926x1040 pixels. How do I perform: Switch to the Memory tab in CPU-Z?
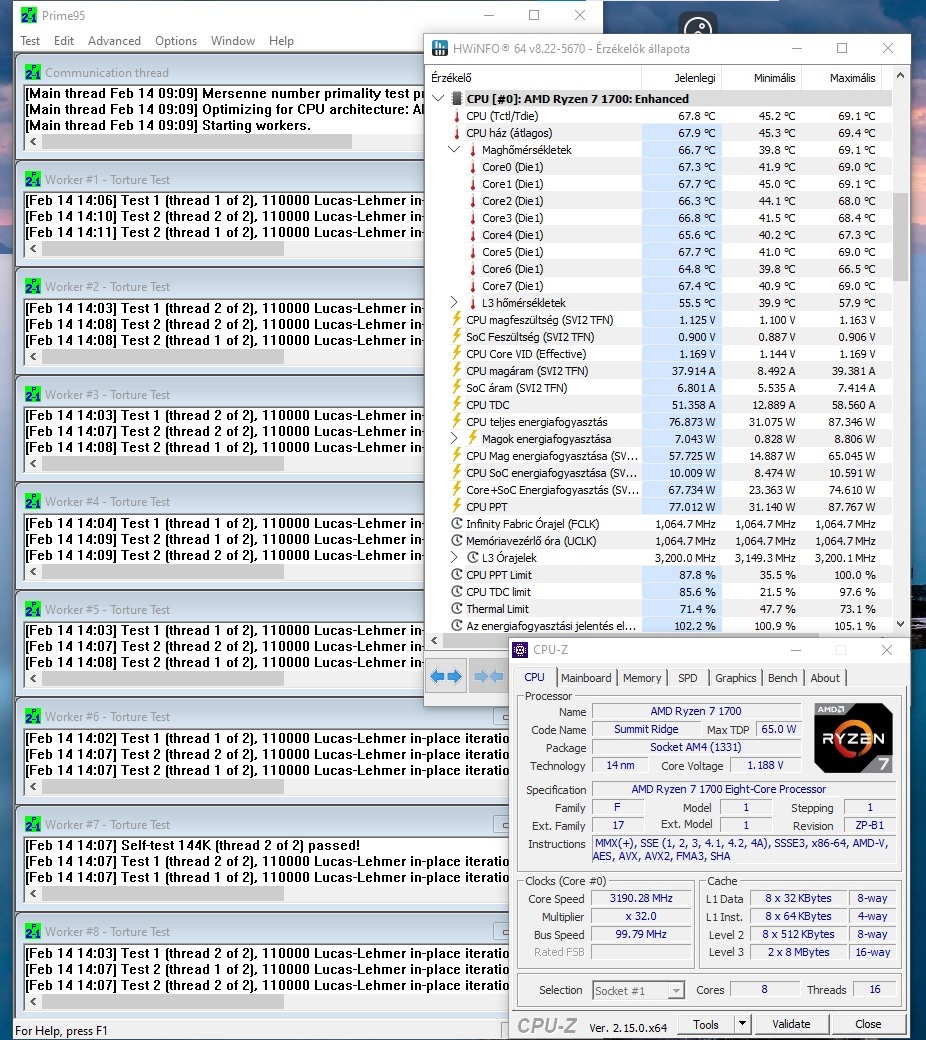[641, 678]
